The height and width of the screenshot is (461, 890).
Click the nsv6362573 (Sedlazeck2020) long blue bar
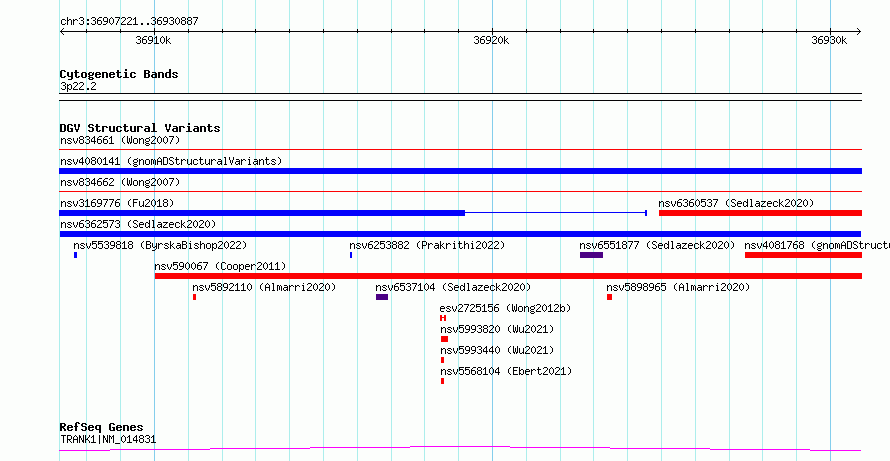(x=460, y=234)
